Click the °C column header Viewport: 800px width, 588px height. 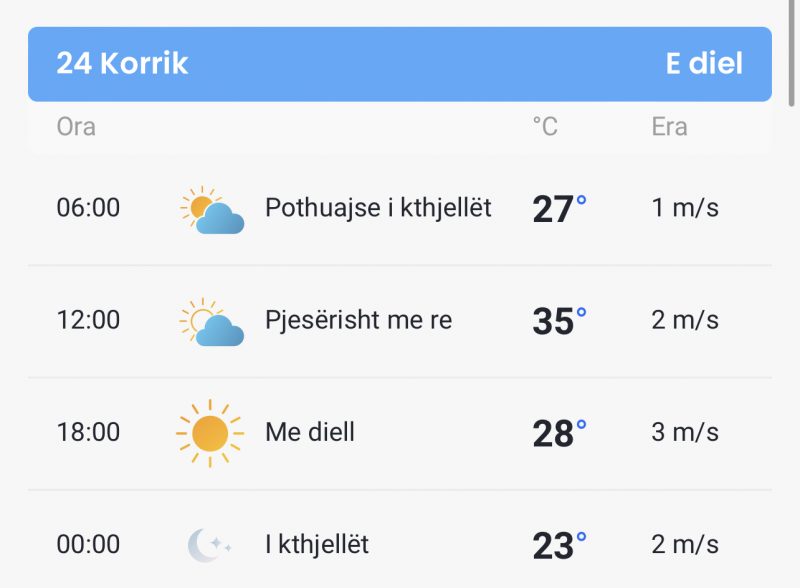point(545,127)
